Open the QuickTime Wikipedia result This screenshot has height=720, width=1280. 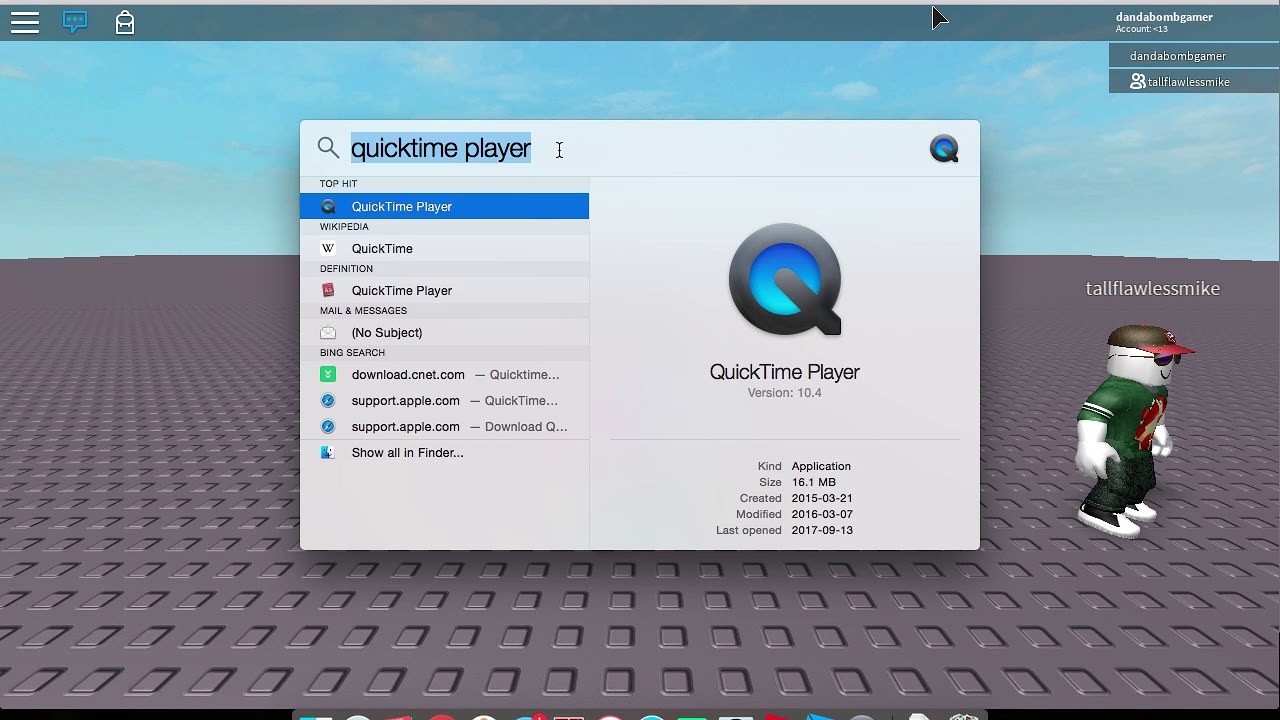pos(444,248)
